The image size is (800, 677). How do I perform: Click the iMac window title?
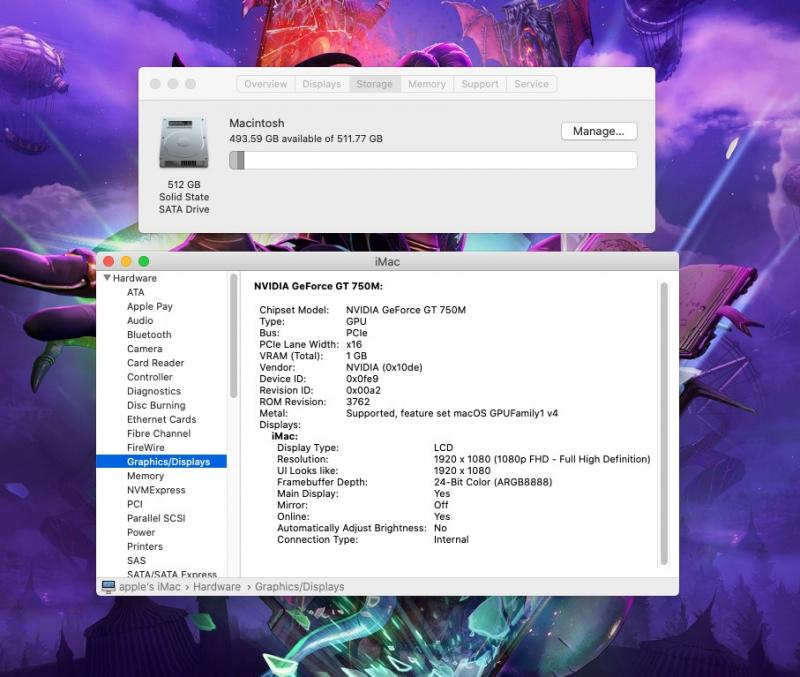(387, 262)
